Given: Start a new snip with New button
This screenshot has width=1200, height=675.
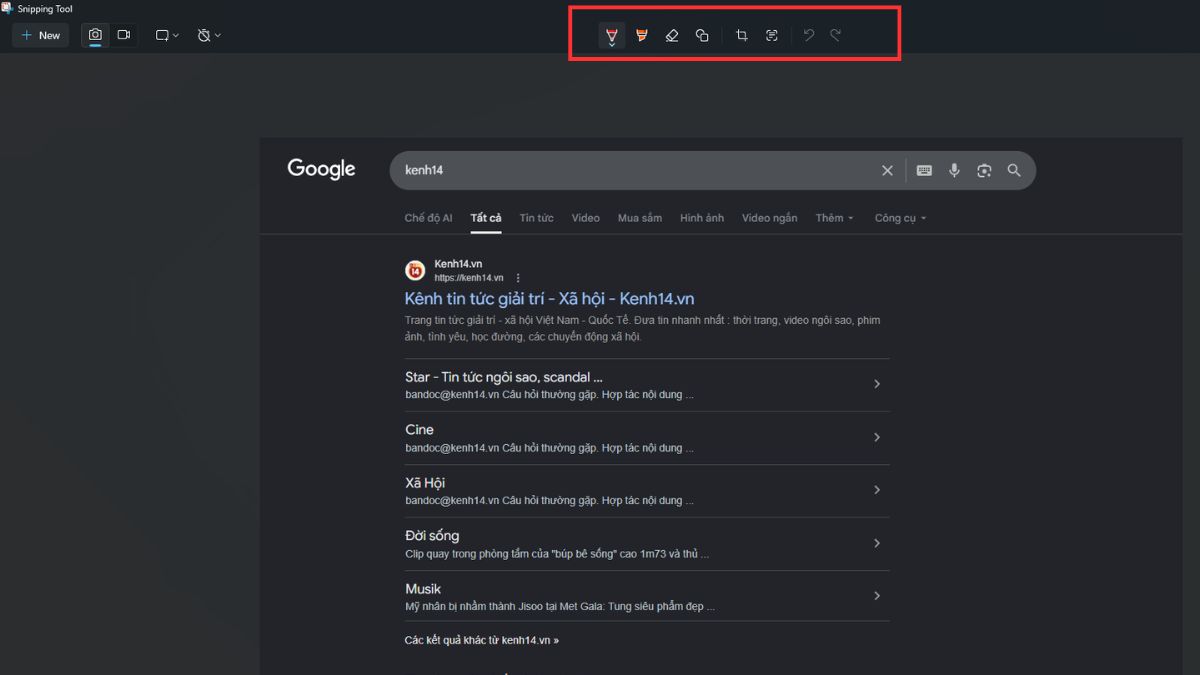Looking at the screenshot, I should [41, 35].
